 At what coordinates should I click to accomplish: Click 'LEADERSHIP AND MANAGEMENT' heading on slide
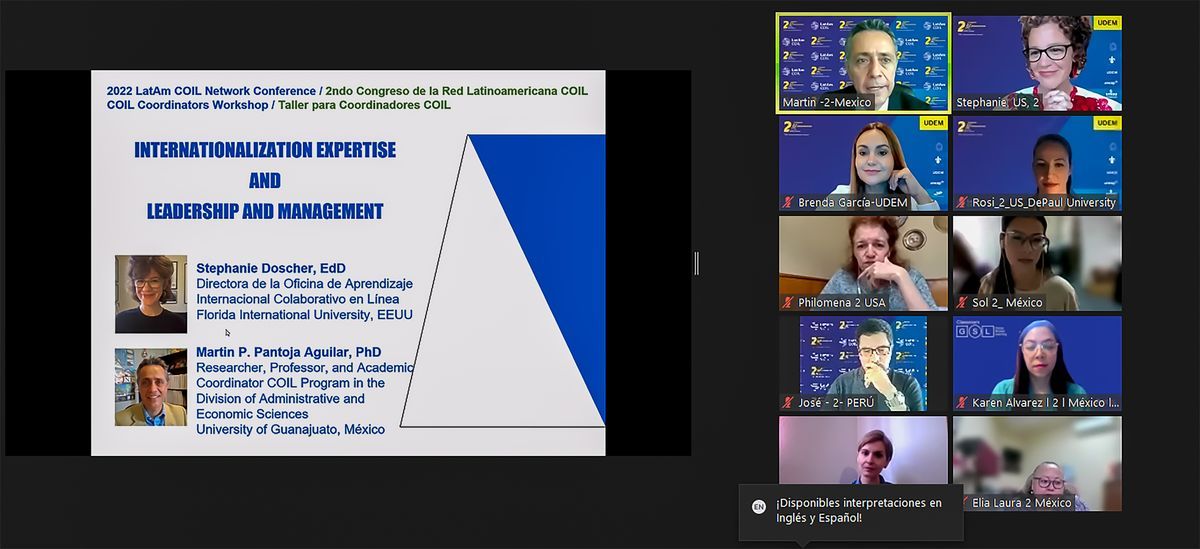click(265, 211)
